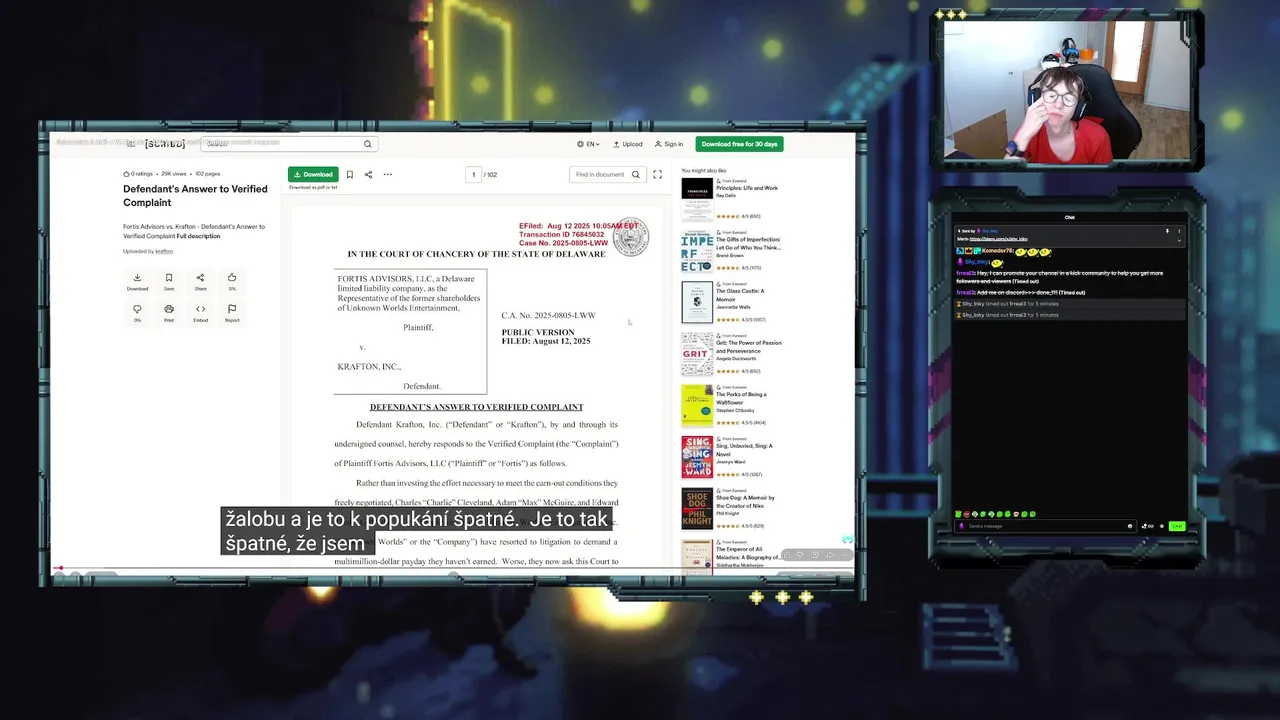
Task: Share the document using the toolbar share icon
Action: coord(368,174)
